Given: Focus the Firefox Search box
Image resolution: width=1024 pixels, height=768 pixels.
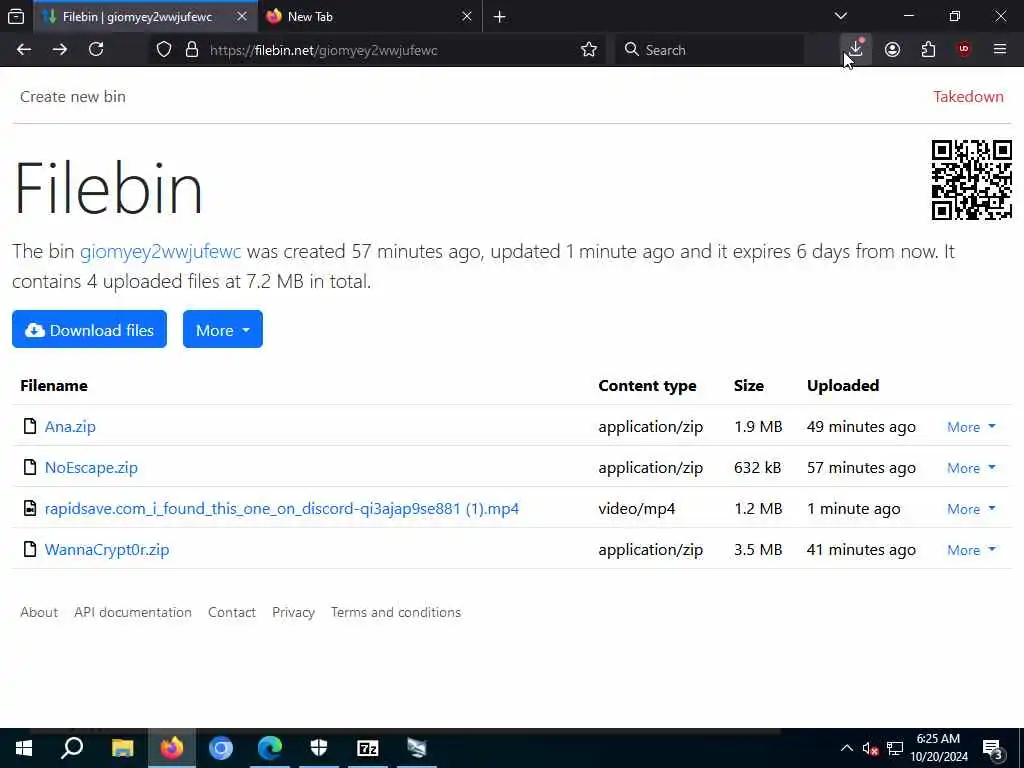Looking at the screenshot, I should tap(709, 50).
